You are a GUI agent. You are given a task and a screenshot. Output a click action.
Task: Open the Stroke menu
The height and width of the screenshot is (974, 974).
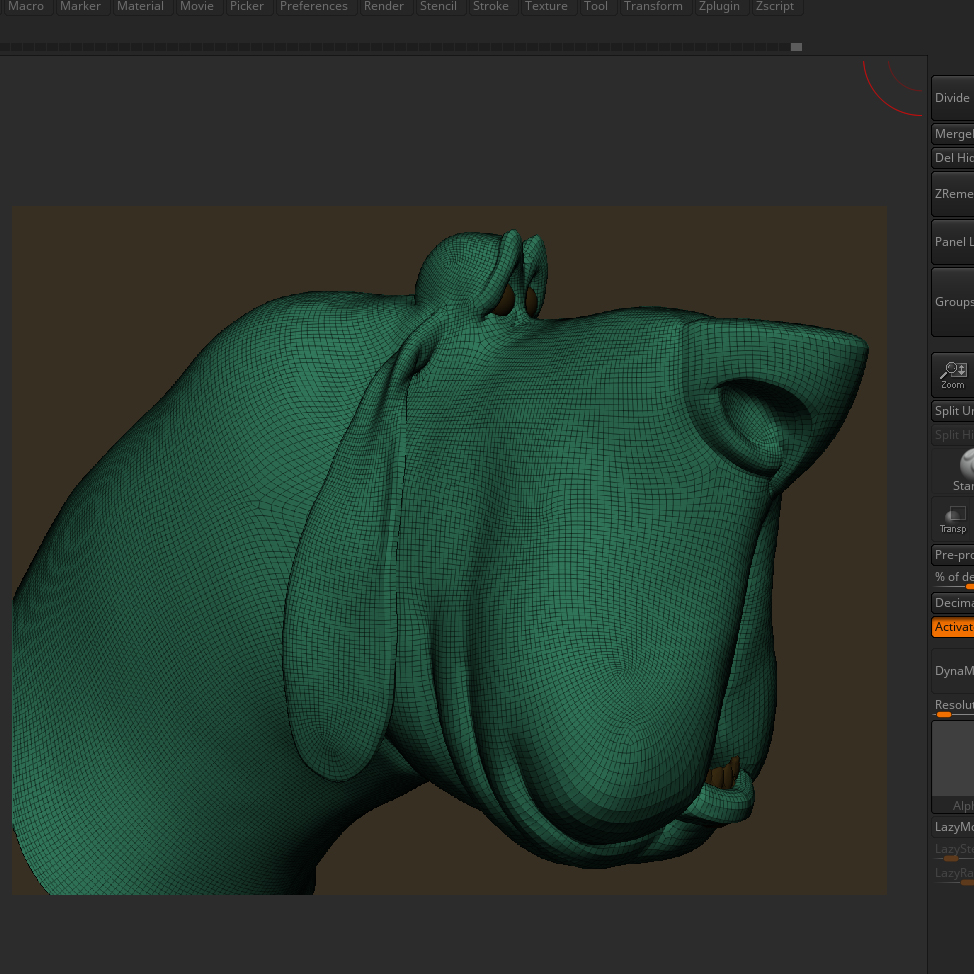(491, 6)
